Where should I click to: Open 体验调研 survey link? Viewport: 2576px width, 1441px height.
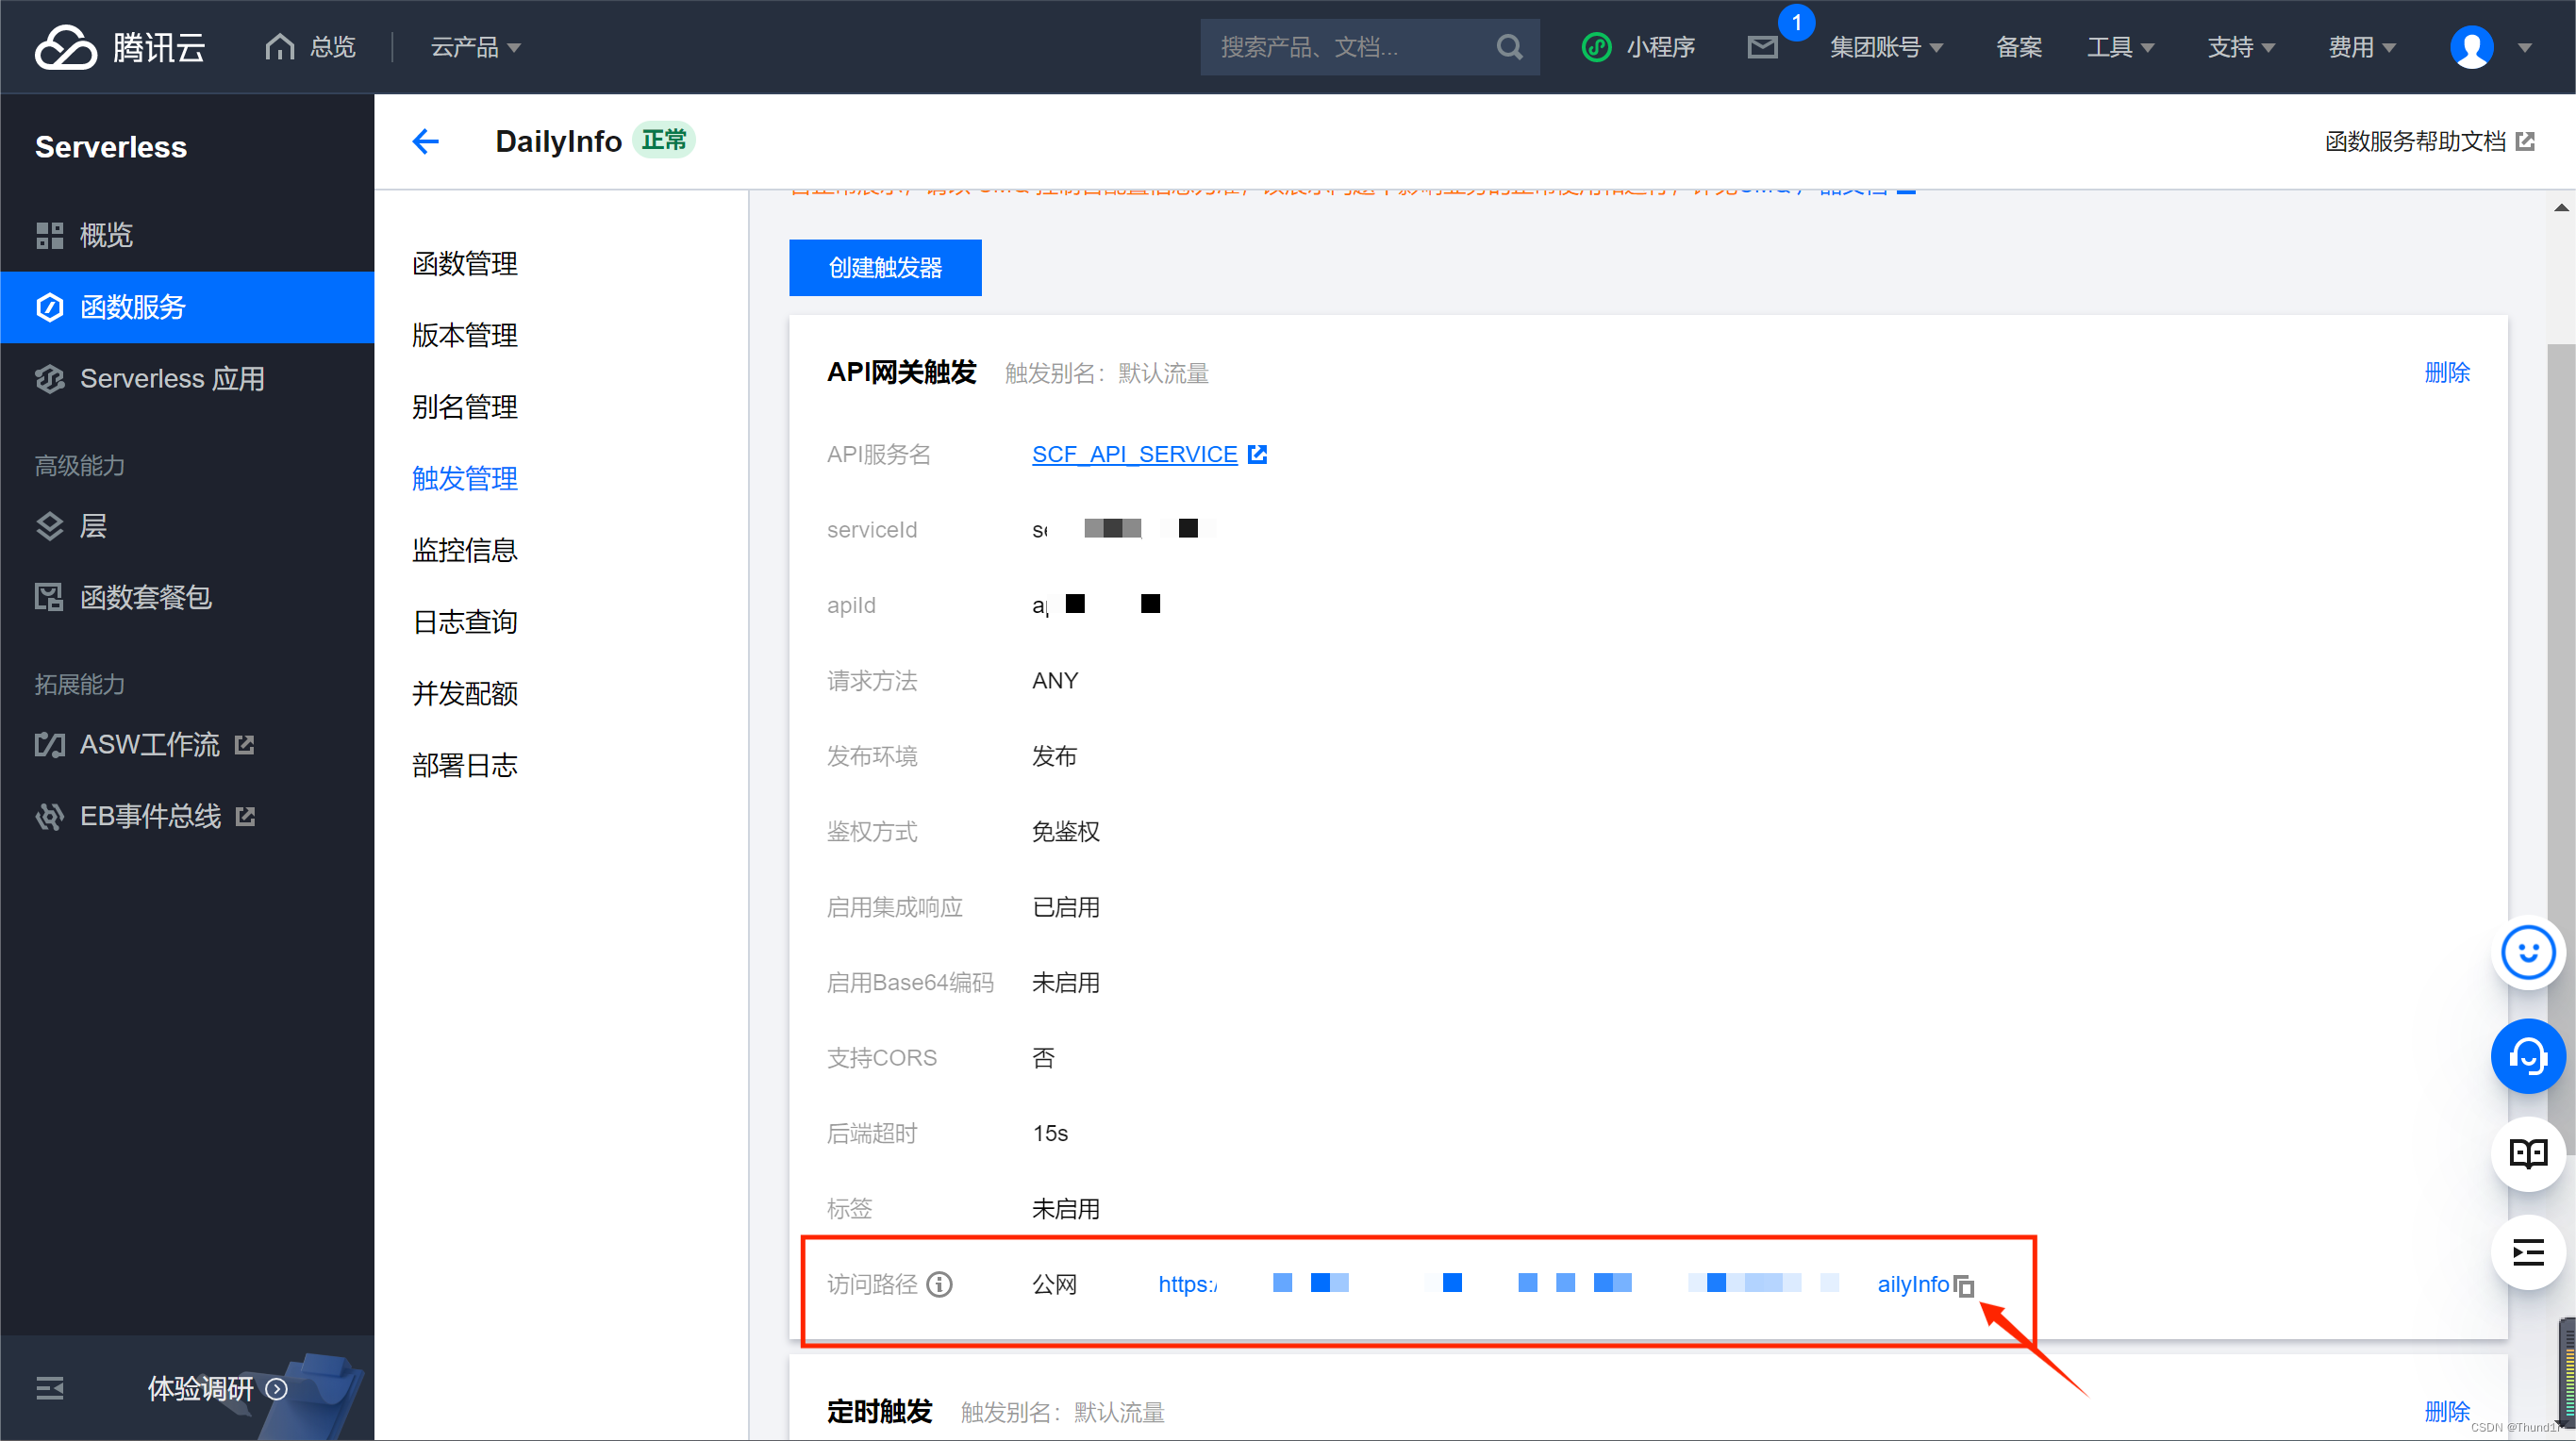click(x=217, y=1388)
